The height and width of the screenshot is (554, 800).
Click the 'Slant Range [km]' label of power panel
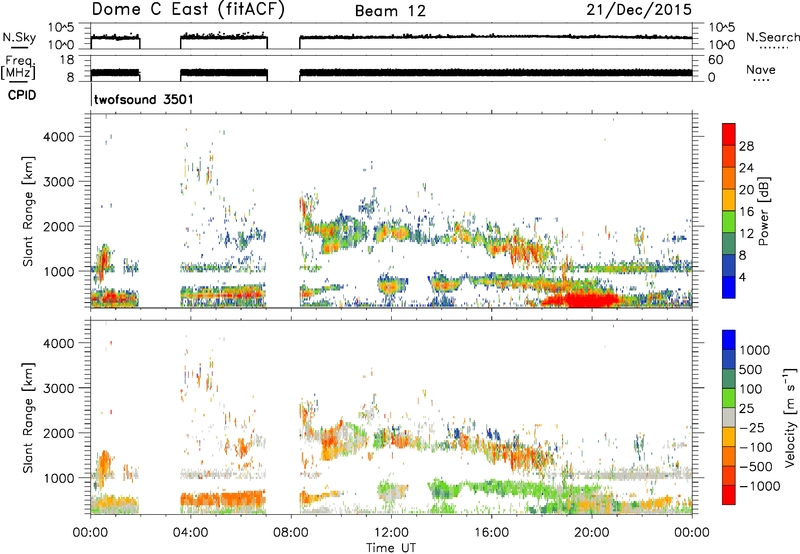(28, 211)
